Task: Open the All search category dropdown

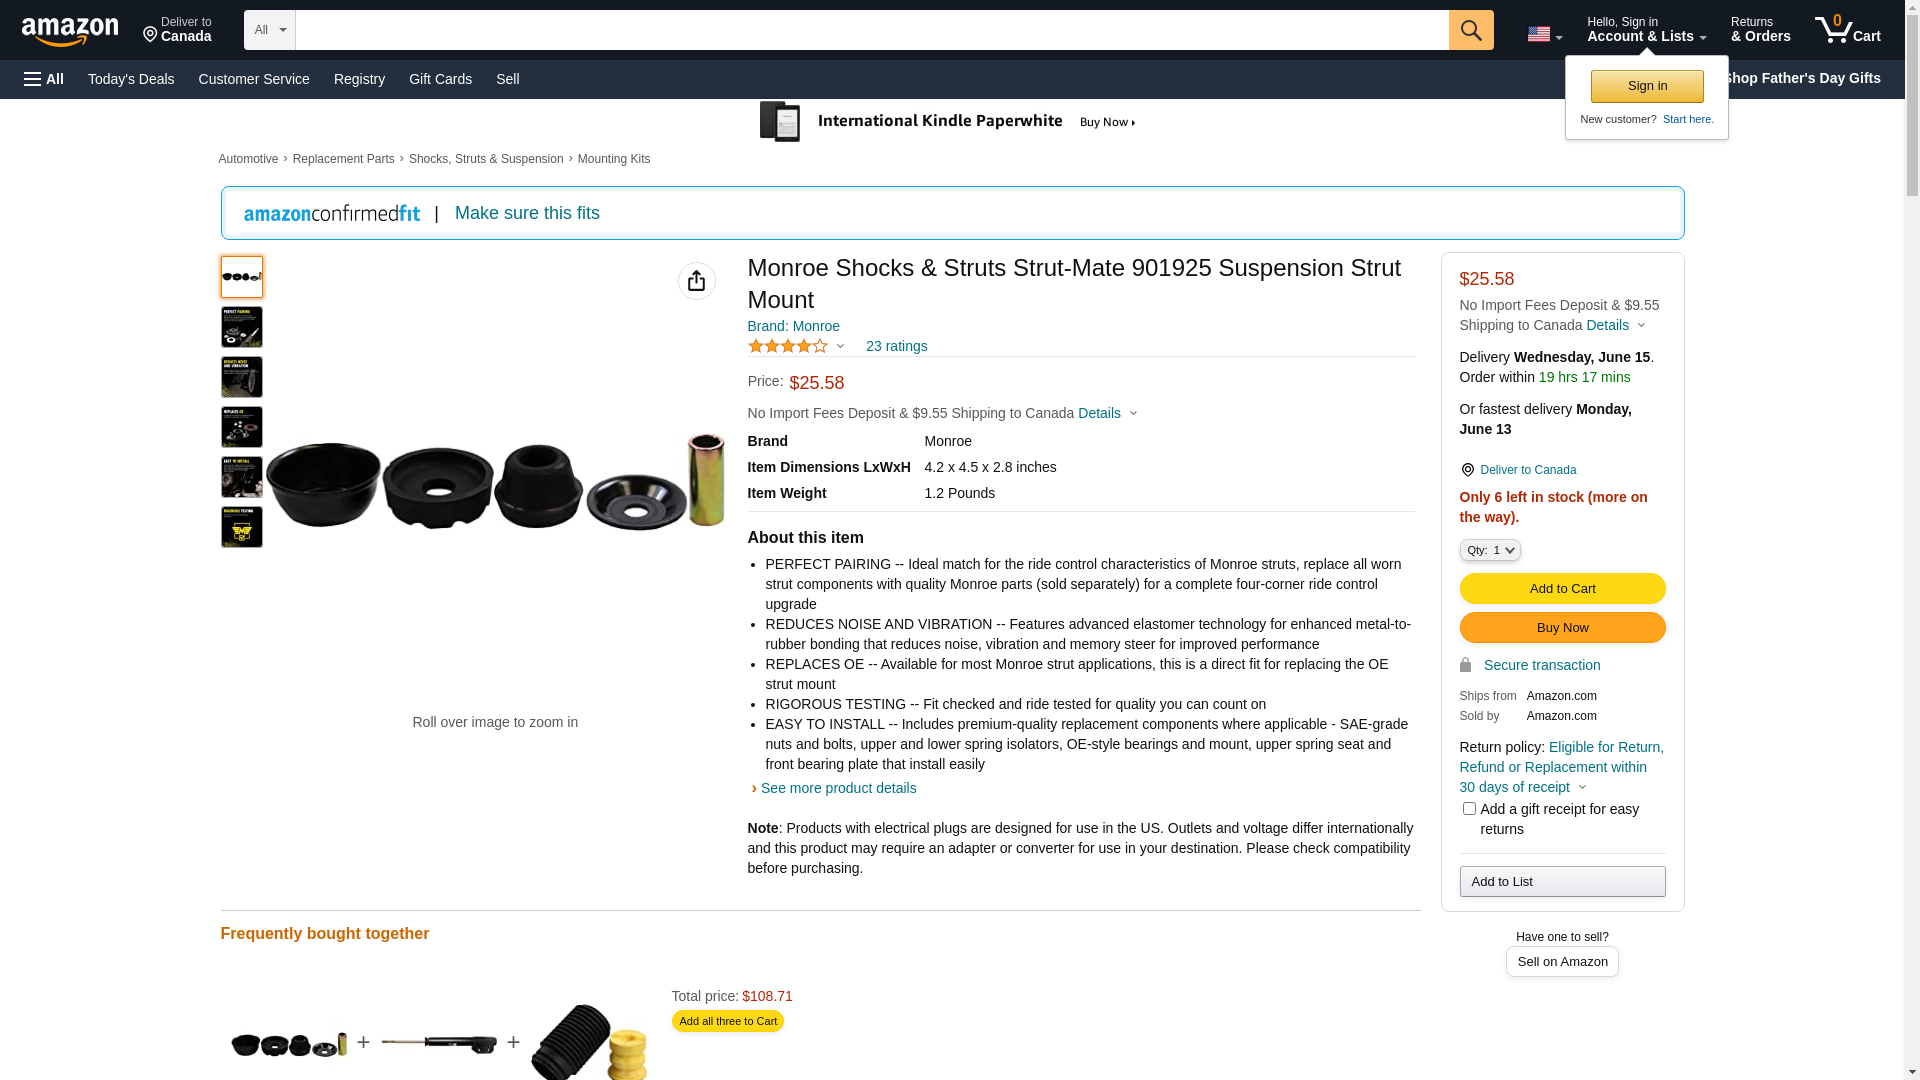Action: click(x=269, y=30)
